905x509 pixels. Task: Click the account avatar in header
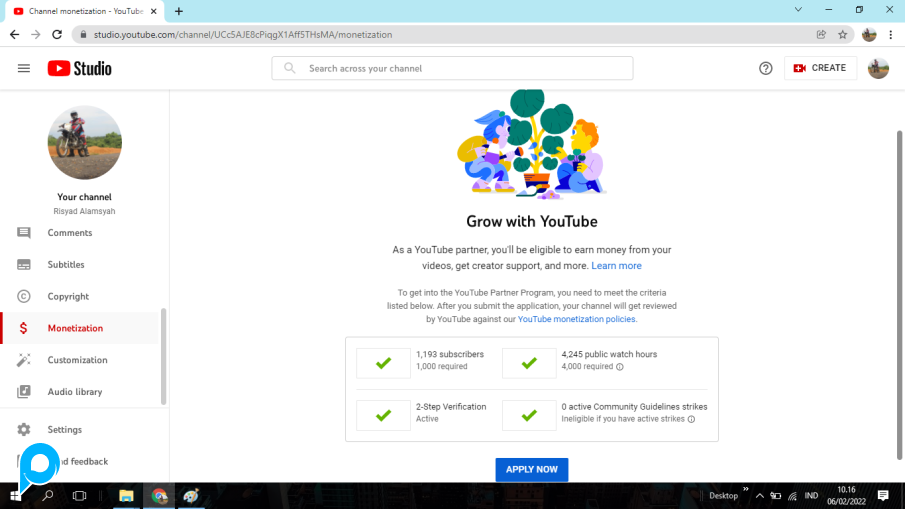point(878,68)
